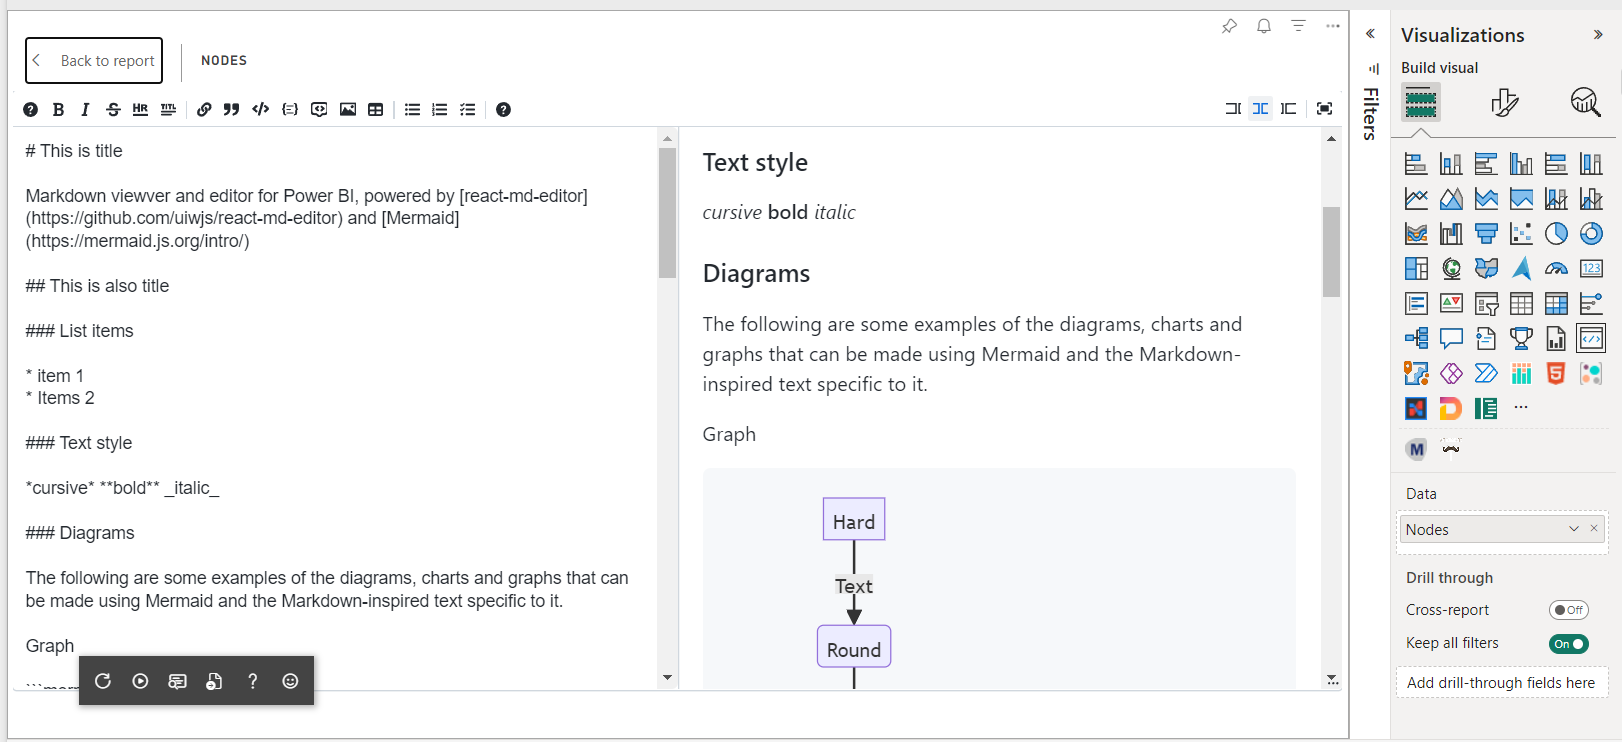Switch to split live preview layout
Viewport: 1622px width, 742px height.
(1261, 109)
